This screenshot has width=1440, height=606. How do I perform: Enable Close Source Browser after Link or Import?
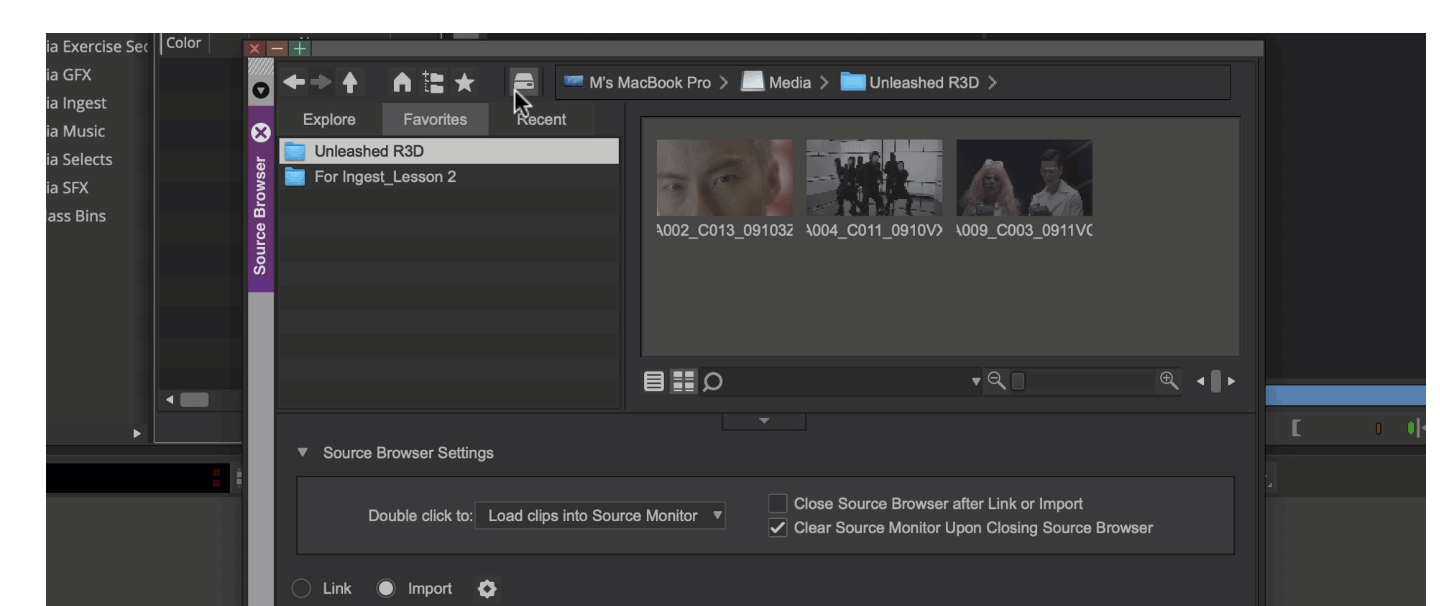pyautogui.click(x=778, y=504)
